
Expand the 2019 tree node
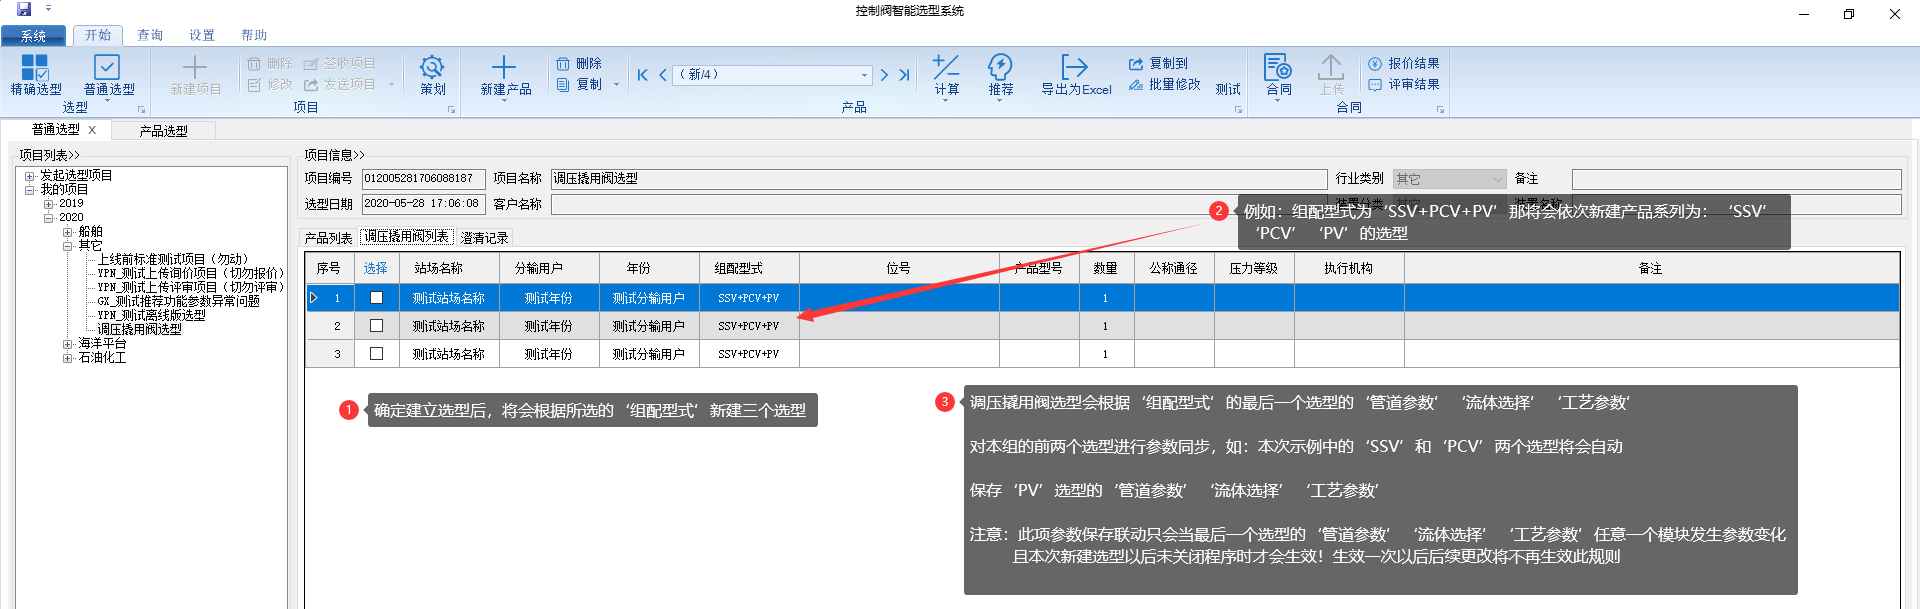(48, 204)
